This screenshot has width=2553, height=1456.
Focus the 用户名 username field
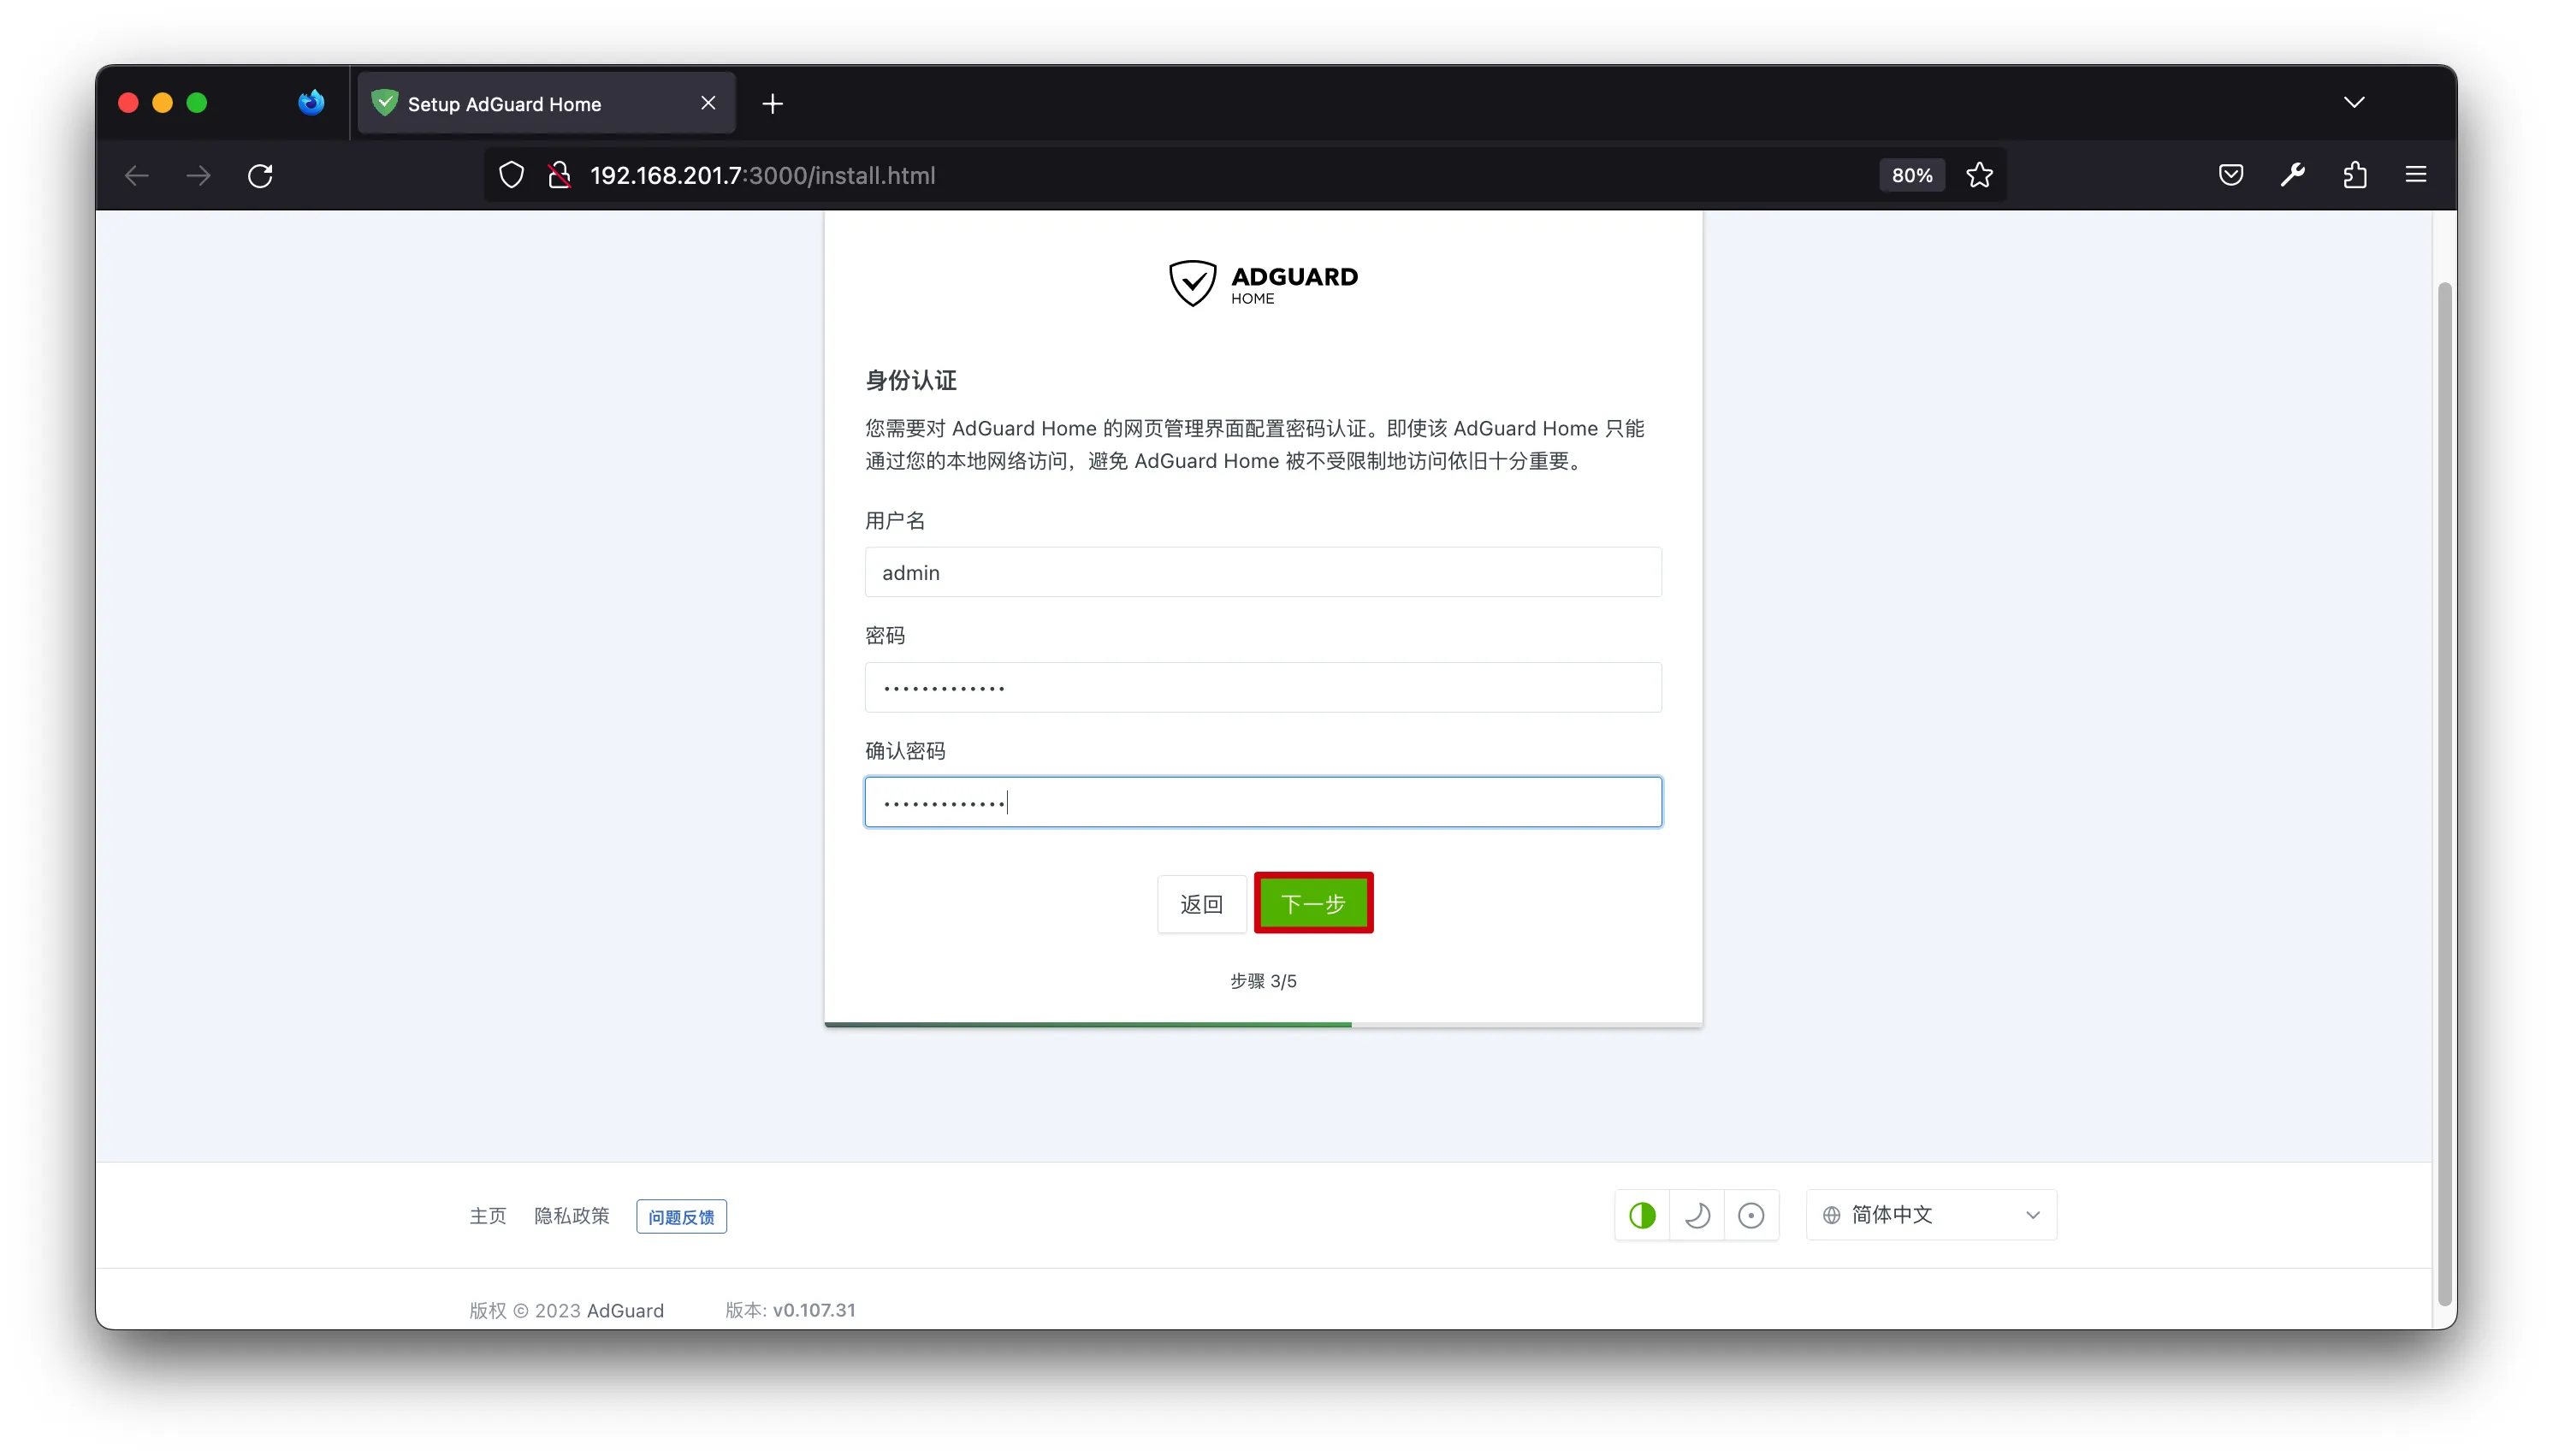(x=1263, y=572)
